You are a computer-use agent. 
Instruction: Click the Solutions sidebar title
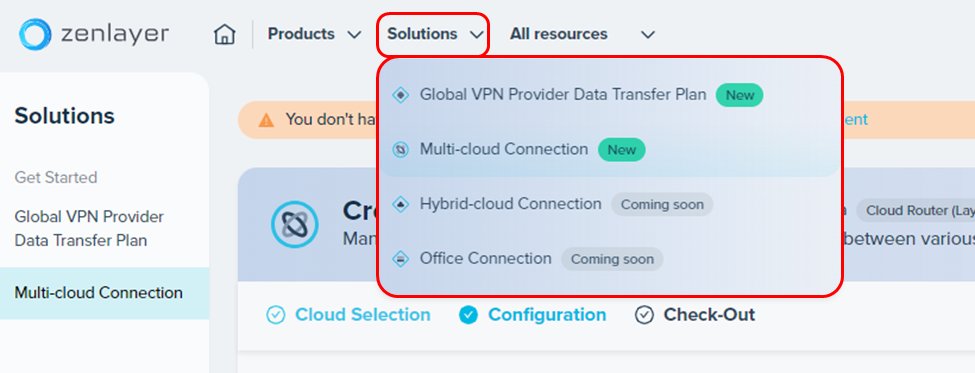click(65, 116)
